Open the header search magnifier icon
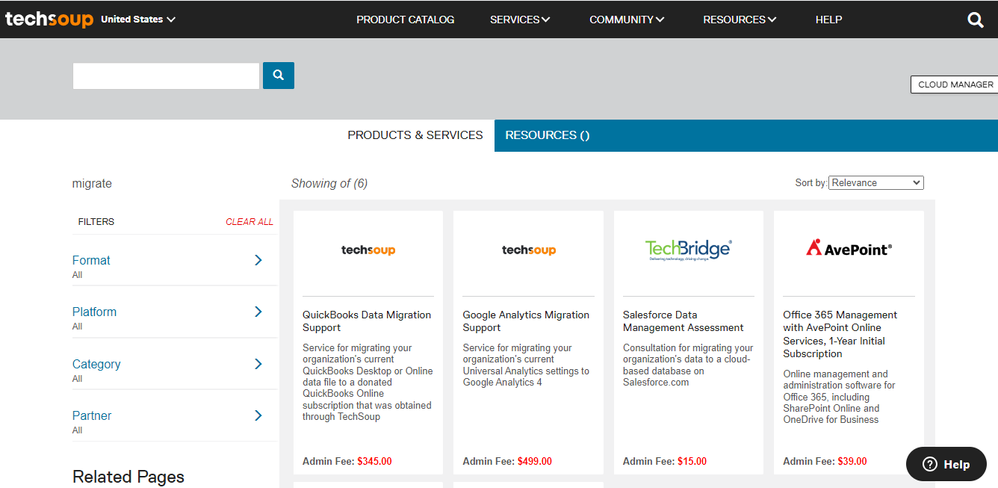 [x=975, y=20]
